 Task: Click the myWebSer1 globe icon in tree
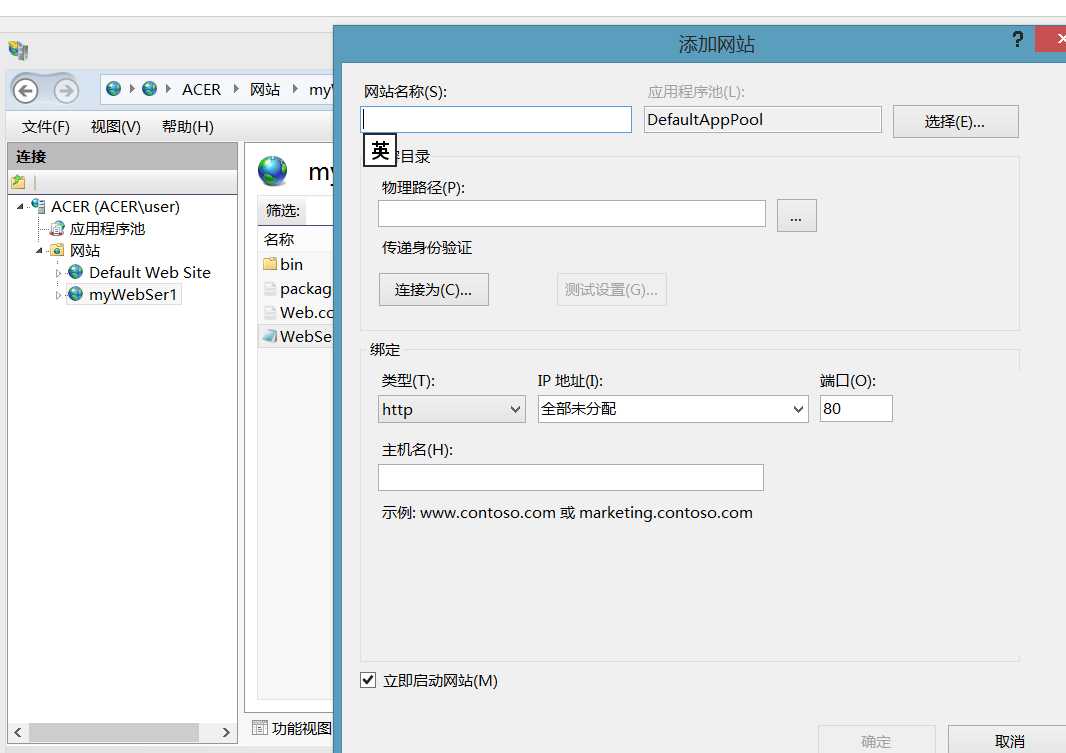[75, 294]
